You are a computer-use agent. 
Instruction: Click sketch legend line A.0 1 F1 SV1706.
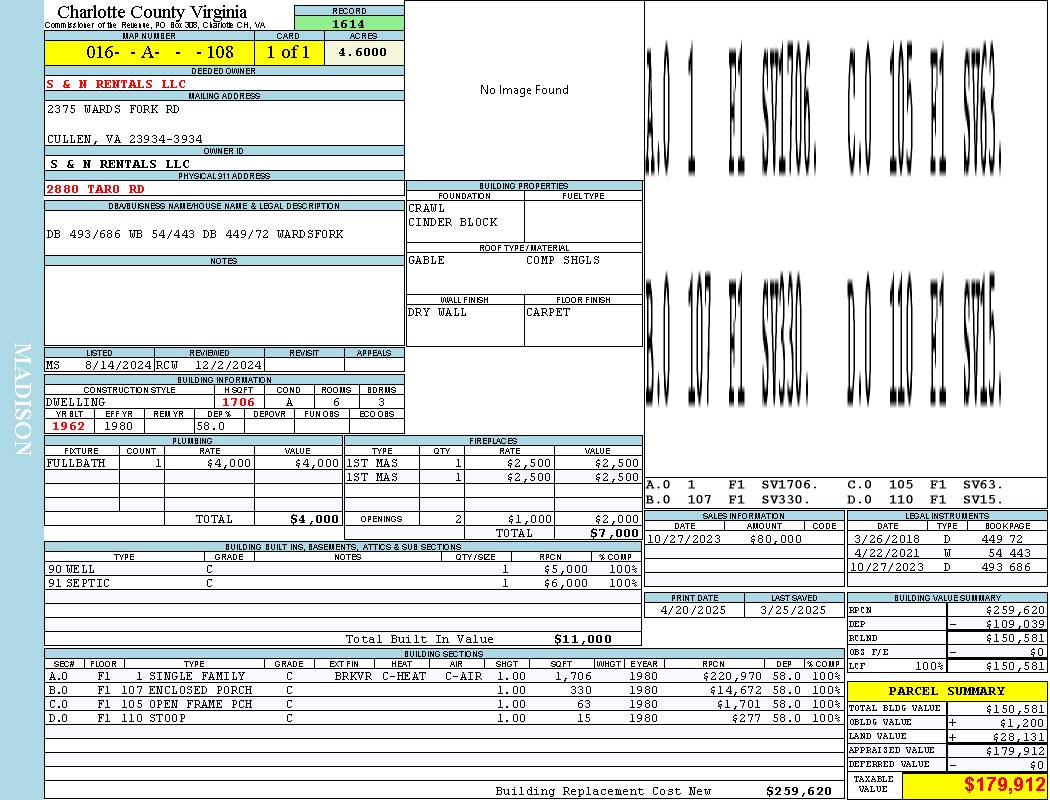click(x=732, y=485)
